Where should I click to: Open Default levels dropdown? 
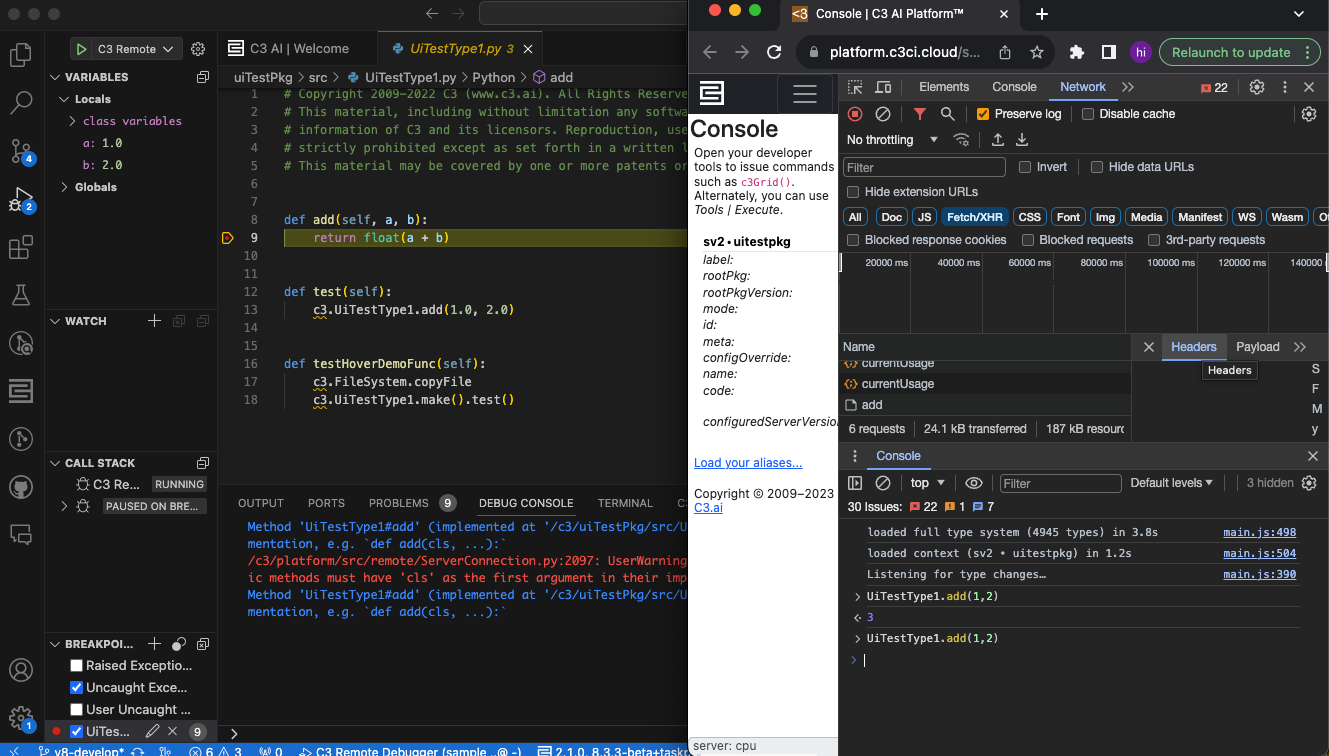[x=1171, y=483]
